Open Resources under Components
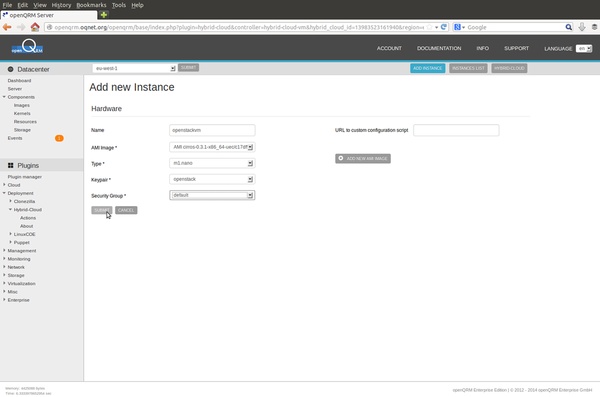 pos(25,122)
